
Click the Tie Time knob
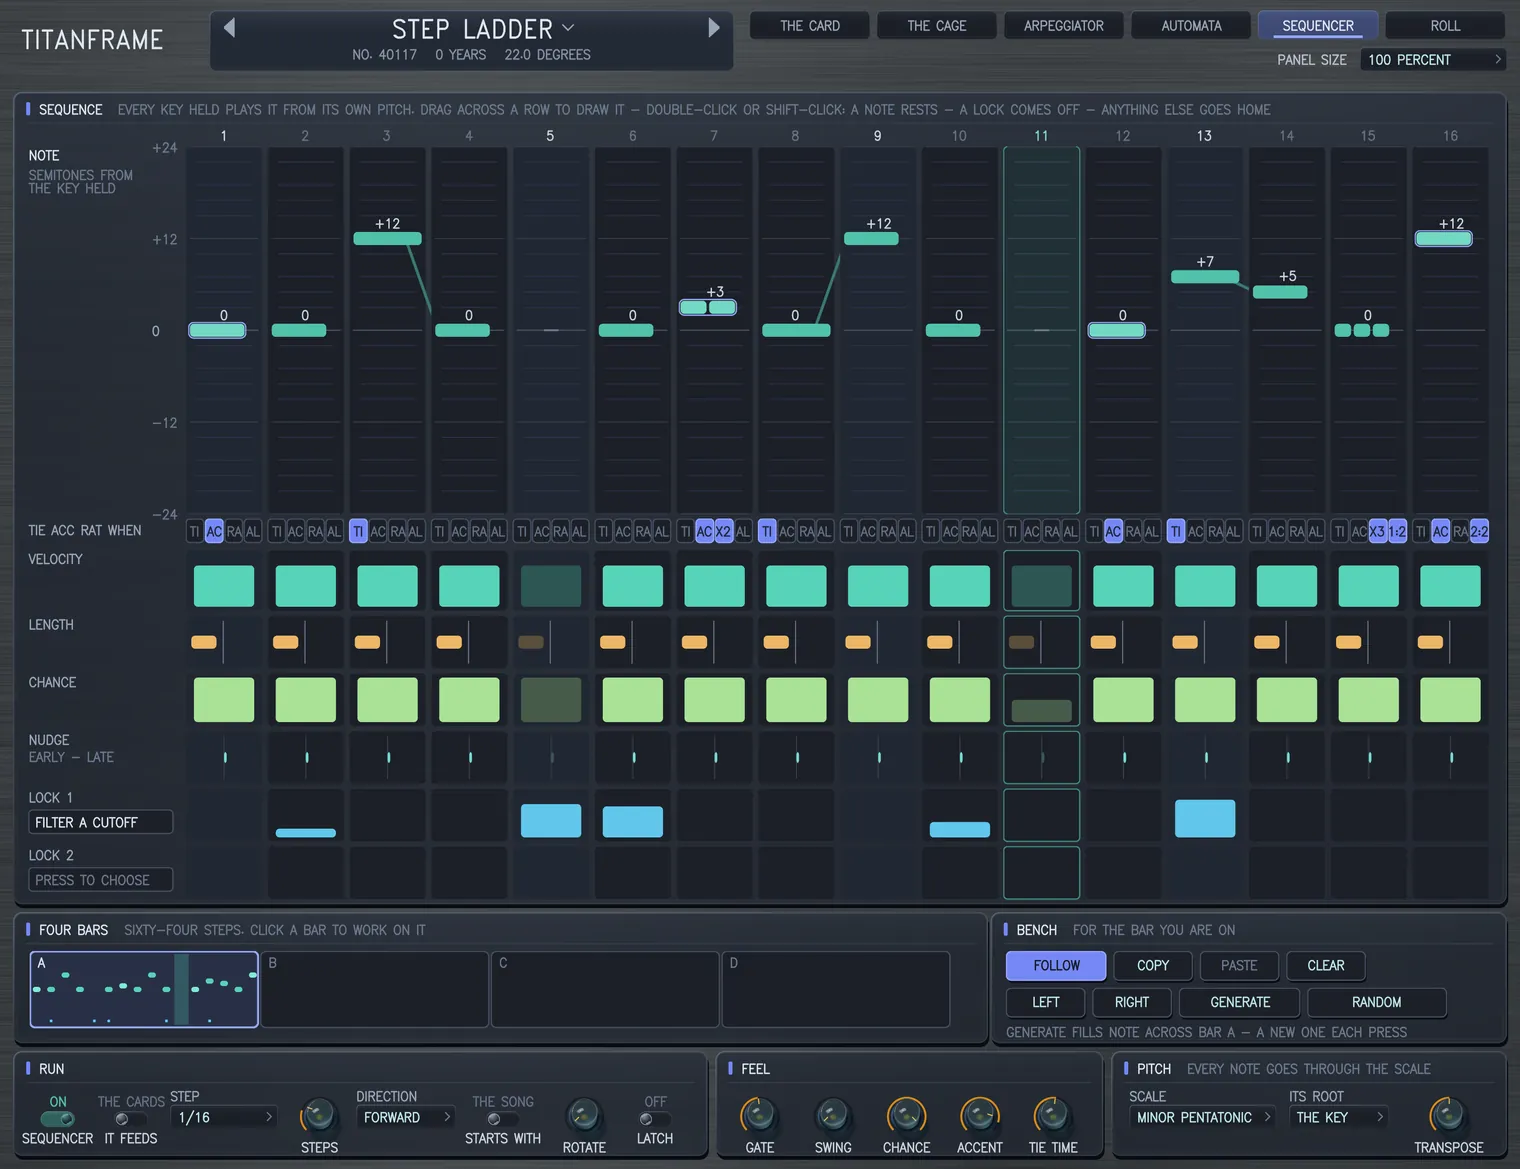click(x=1053, y=1115)
